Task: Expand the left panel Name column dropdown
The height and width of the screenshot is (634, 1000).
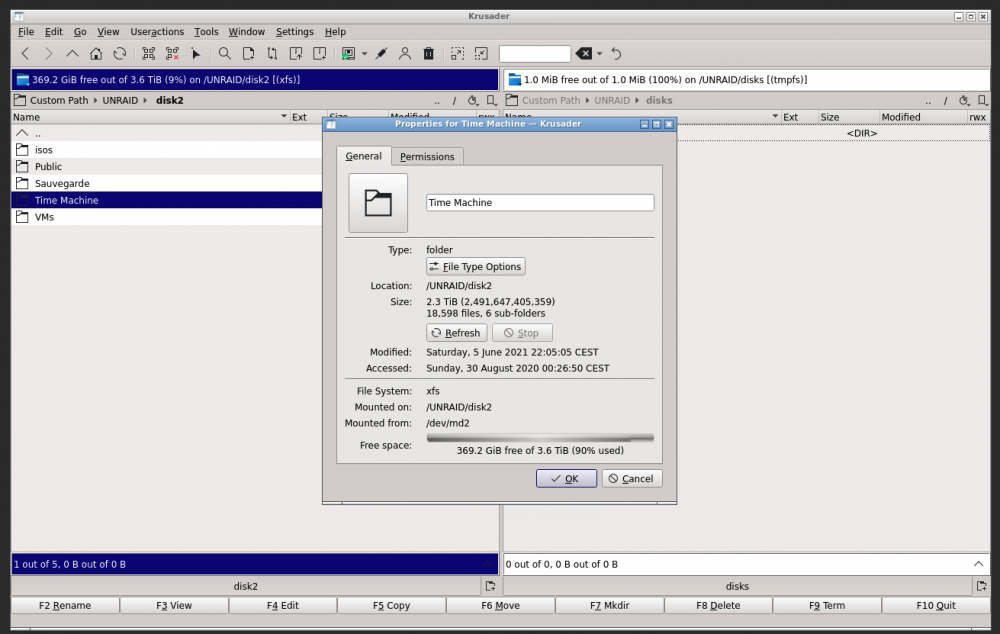Action: [x=284, y=117]
